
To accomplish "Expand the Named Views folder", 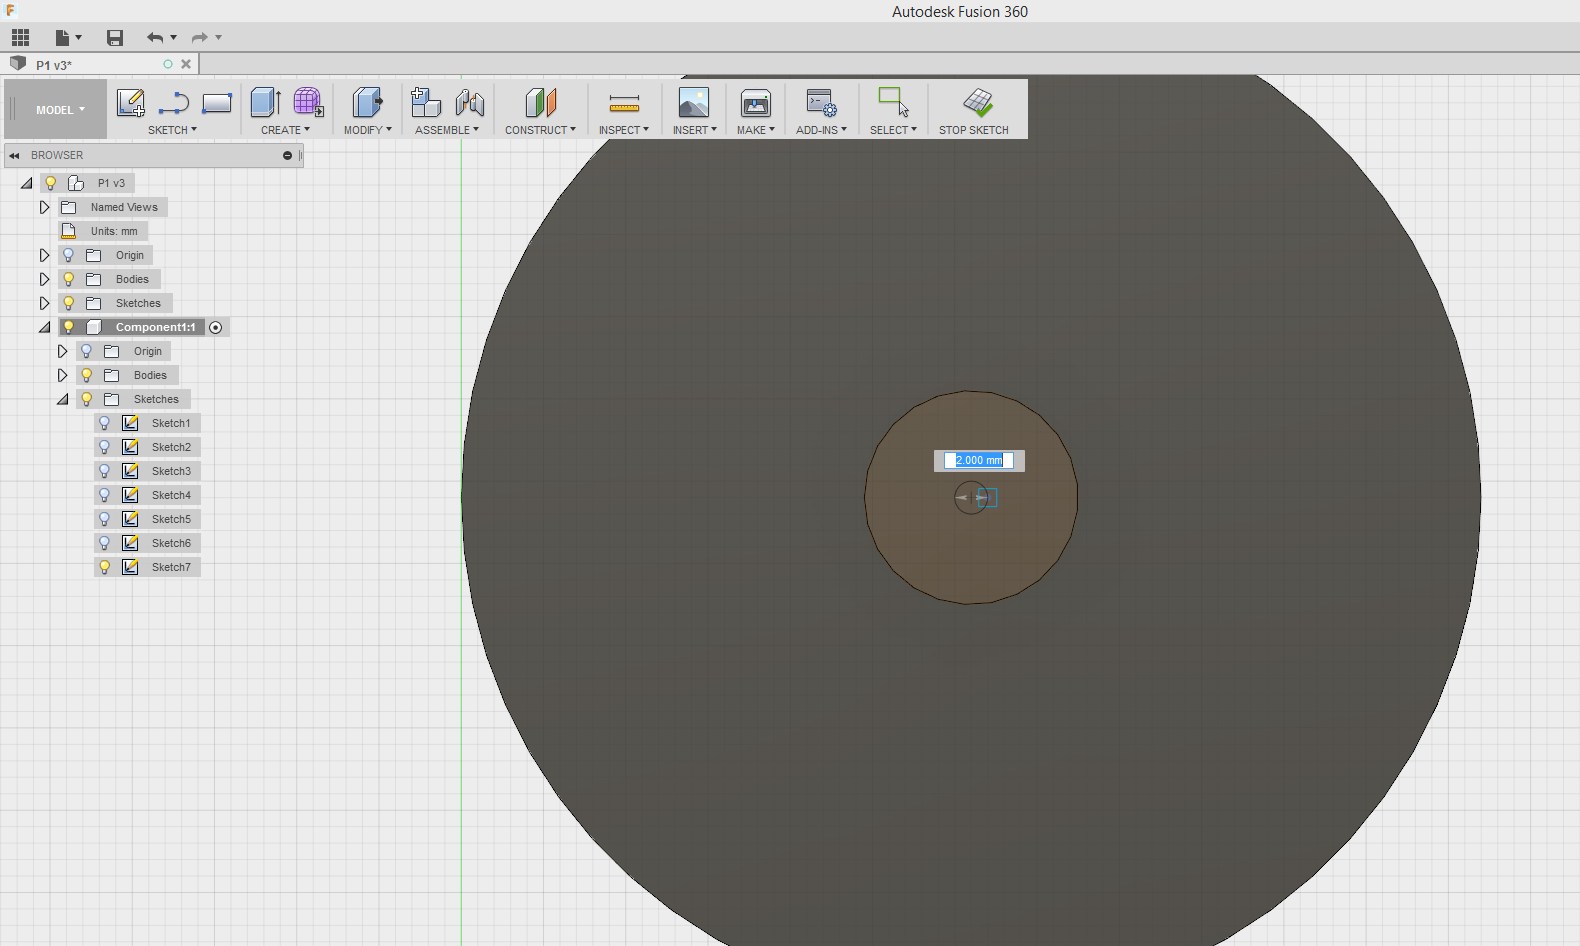I will pos(45,207).
